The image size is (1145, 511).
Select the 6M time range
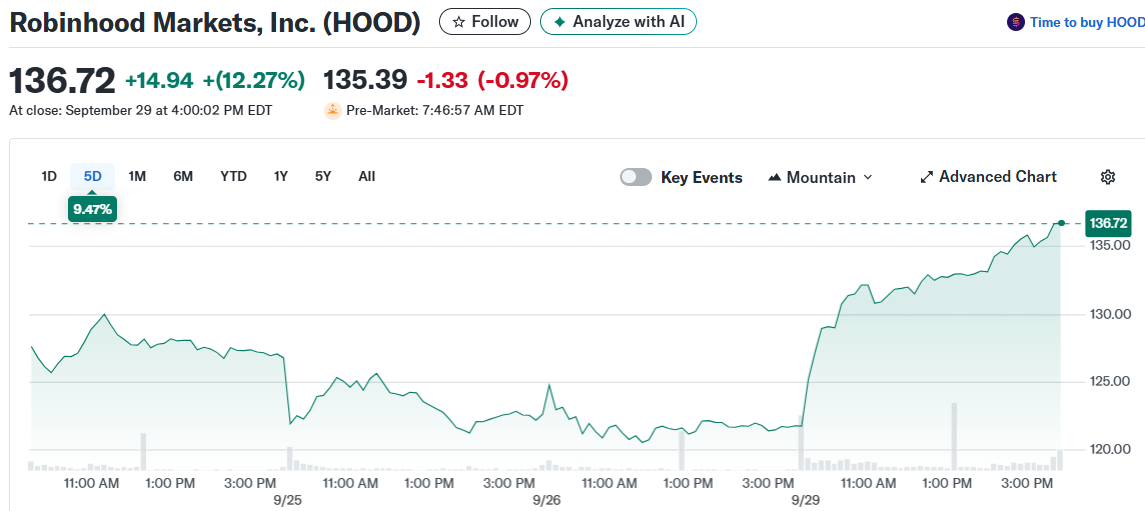183,176
